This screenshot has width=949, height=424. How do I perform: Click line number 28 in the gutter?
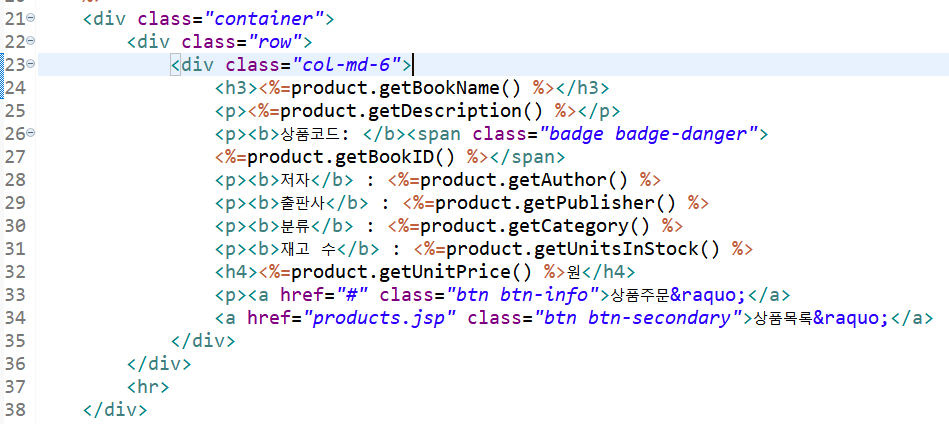tap(16, 180)
